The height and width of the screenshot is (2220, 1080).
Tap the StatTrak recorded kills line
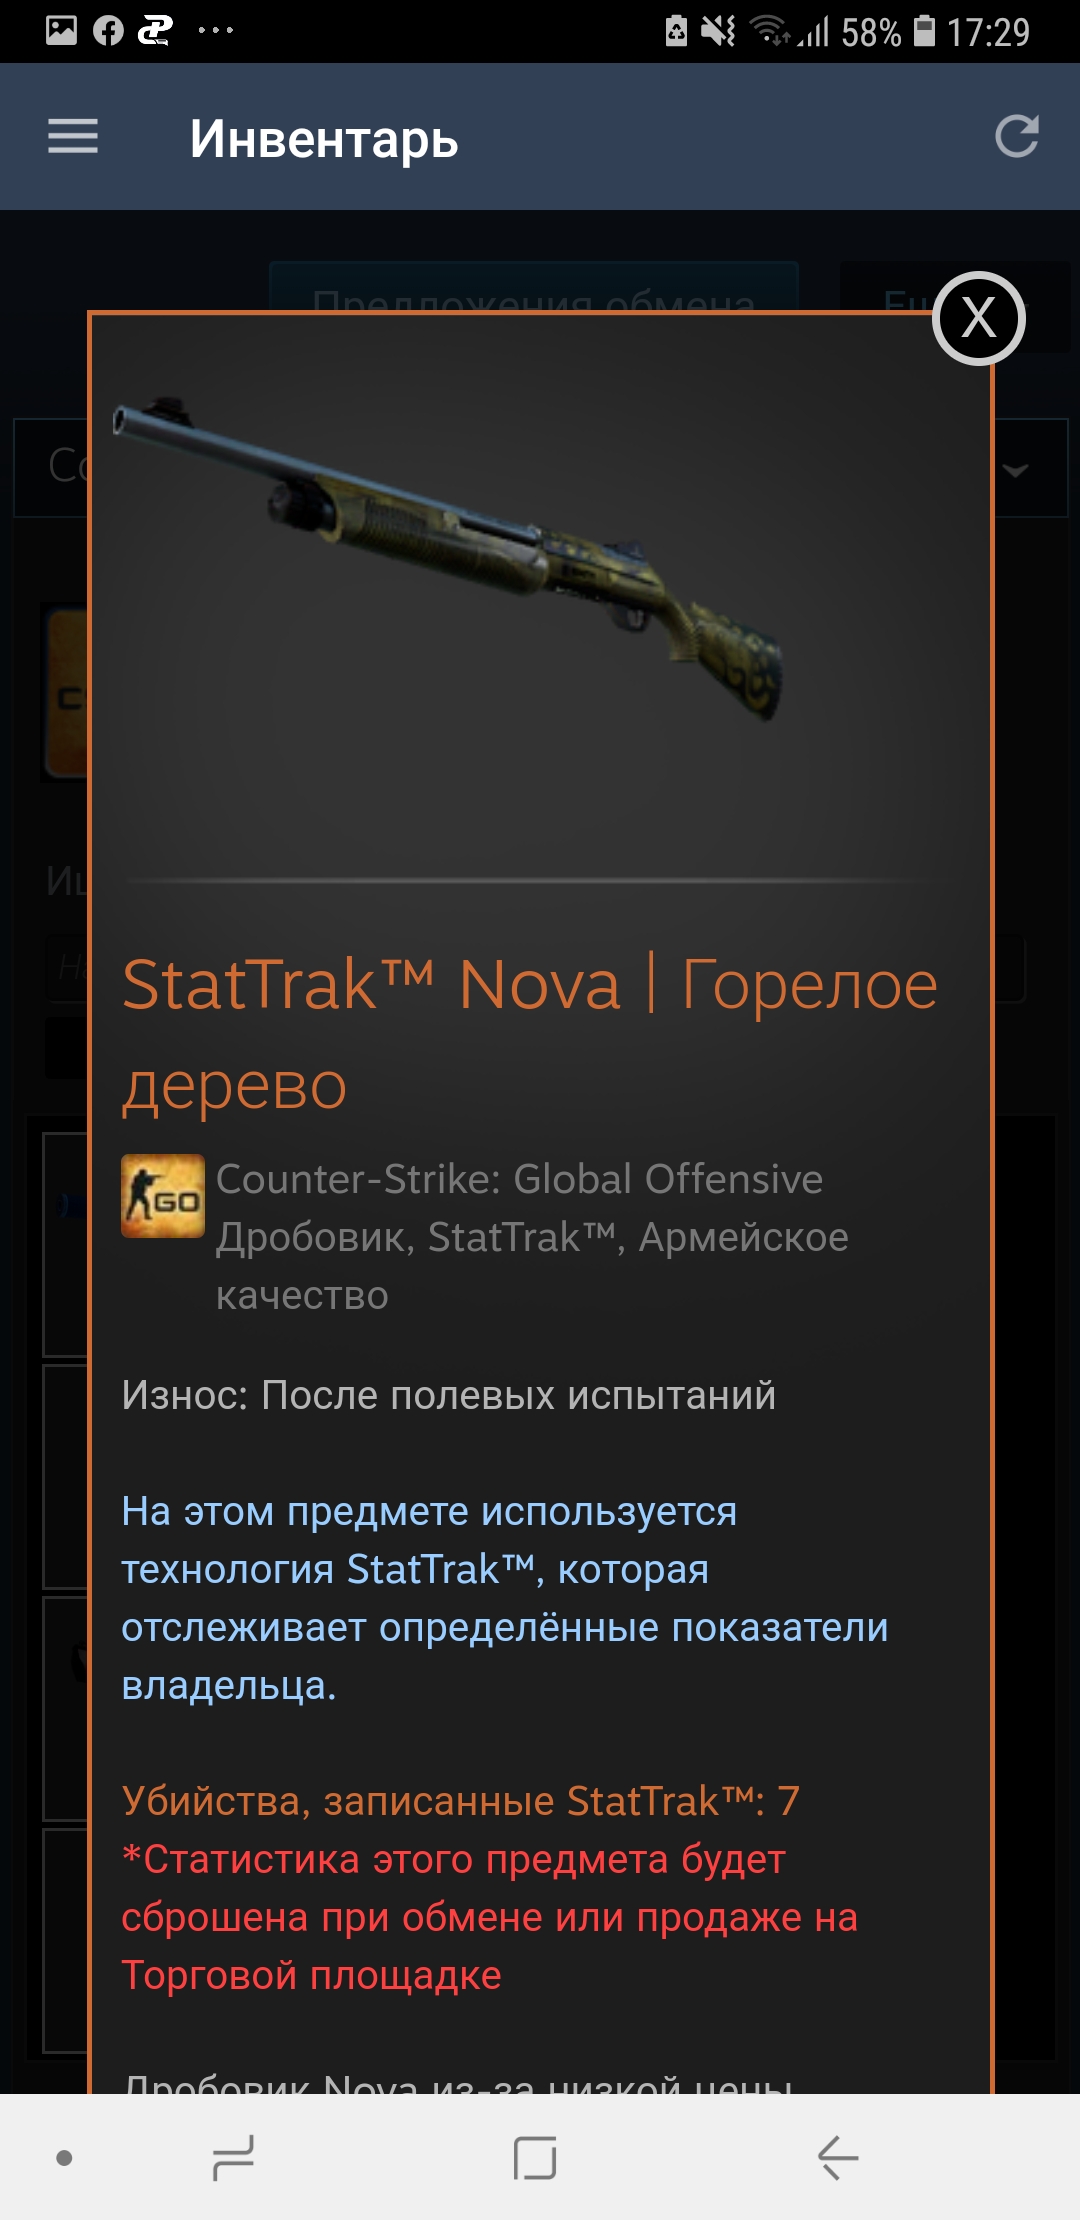pyautogui.click(x=460, y=1801)
